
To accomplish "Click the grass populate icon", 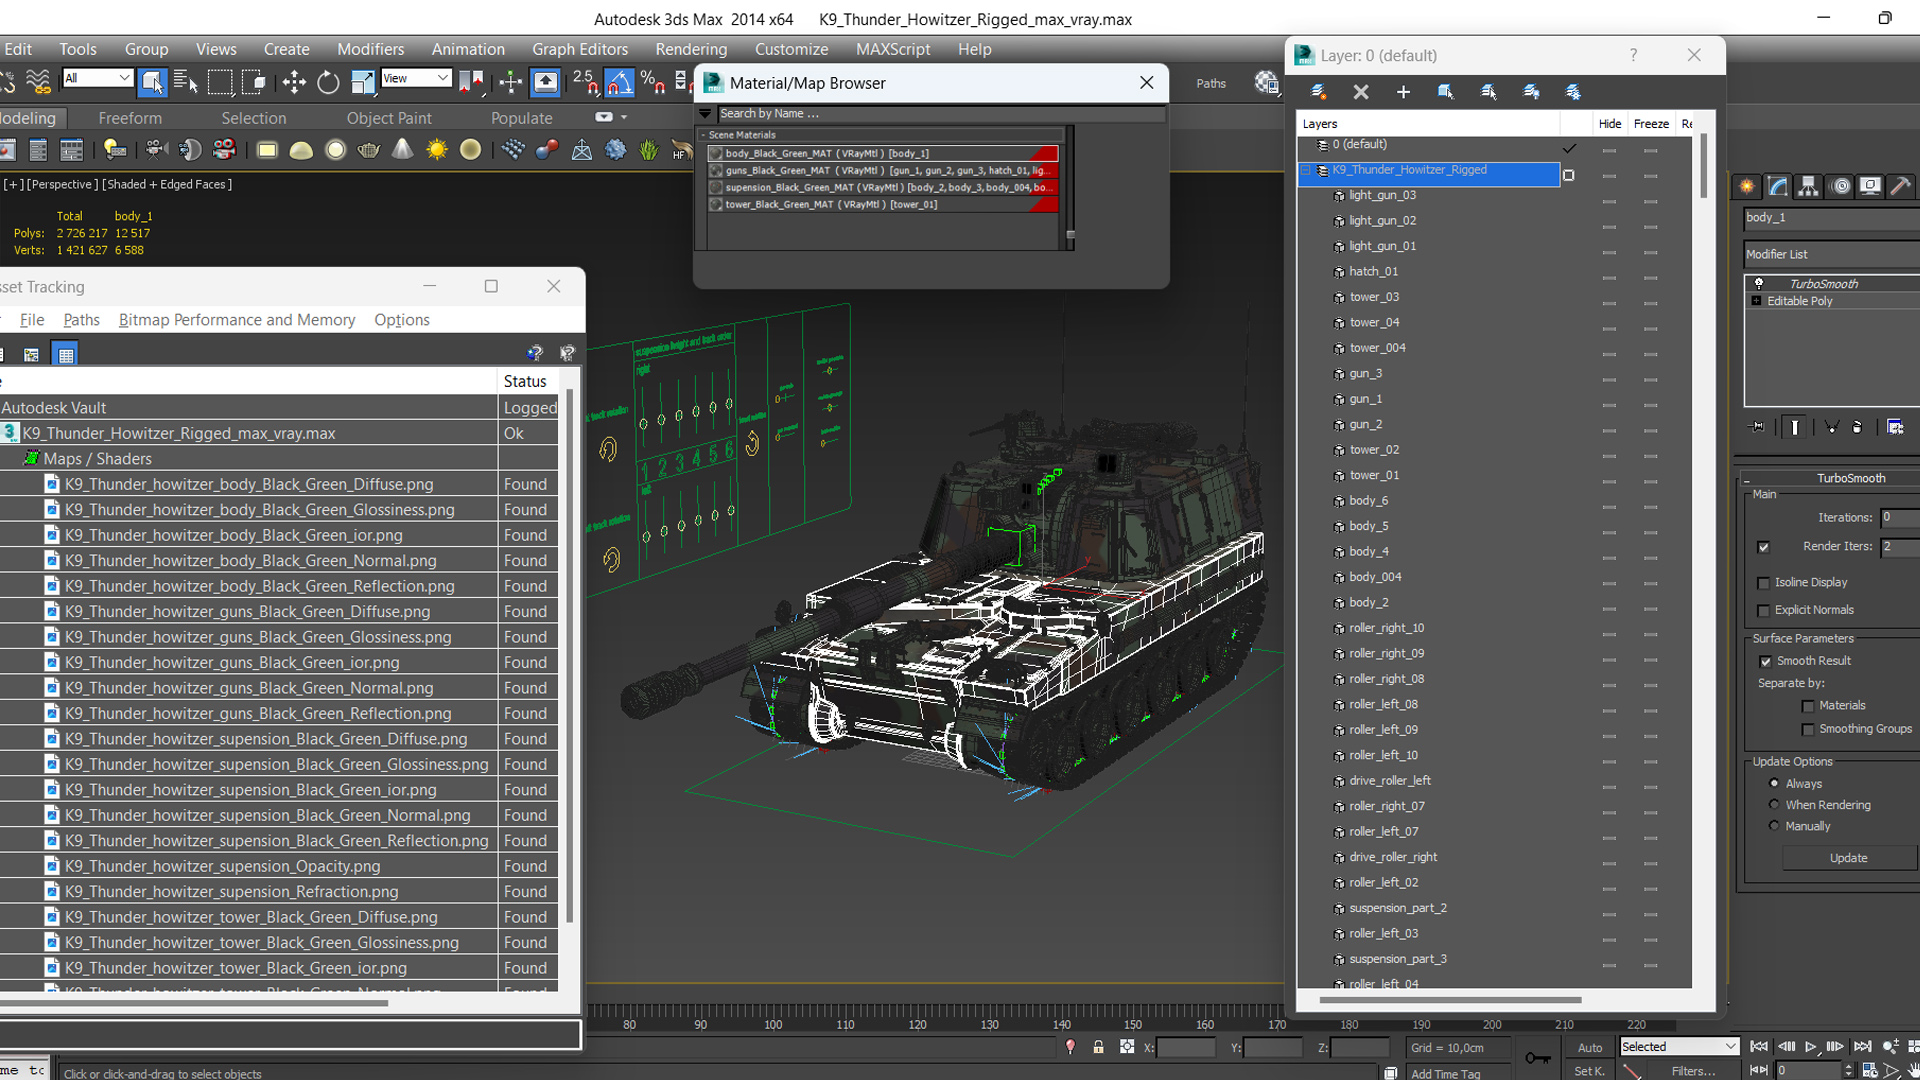I will [x=649, y=150].
